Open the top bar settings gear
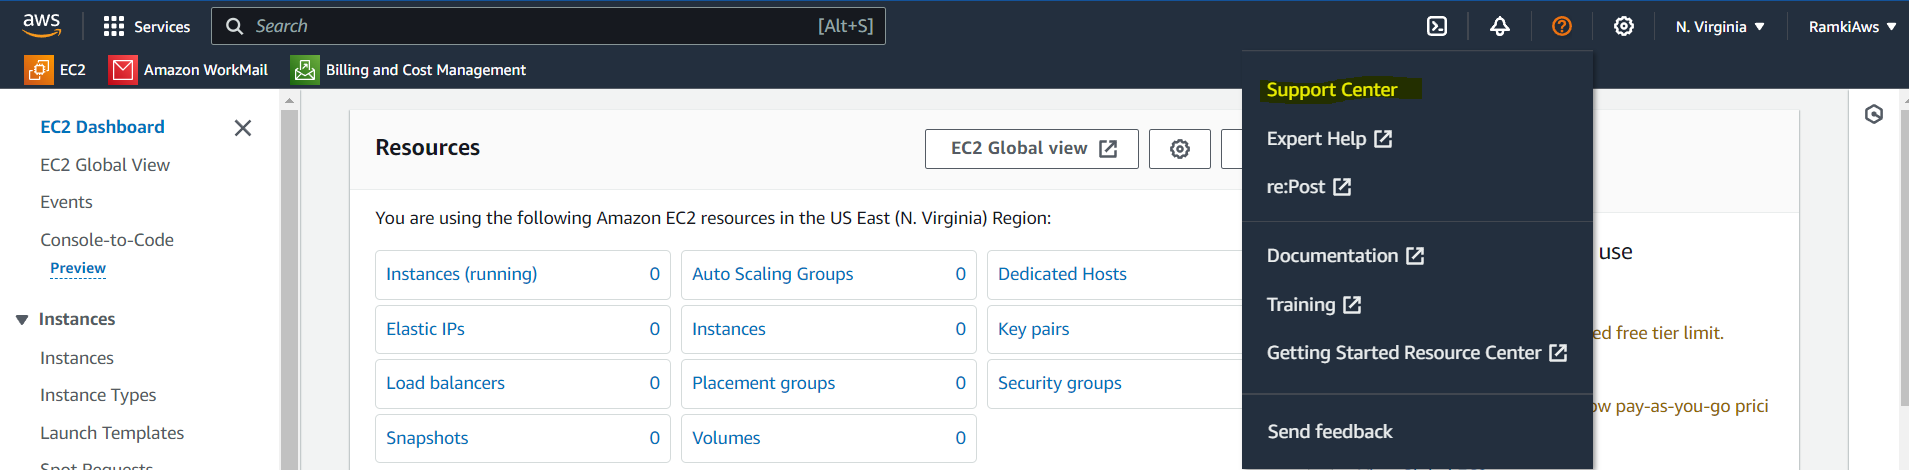Screen dimensions: 1909x470 (x=1623, y=26)
